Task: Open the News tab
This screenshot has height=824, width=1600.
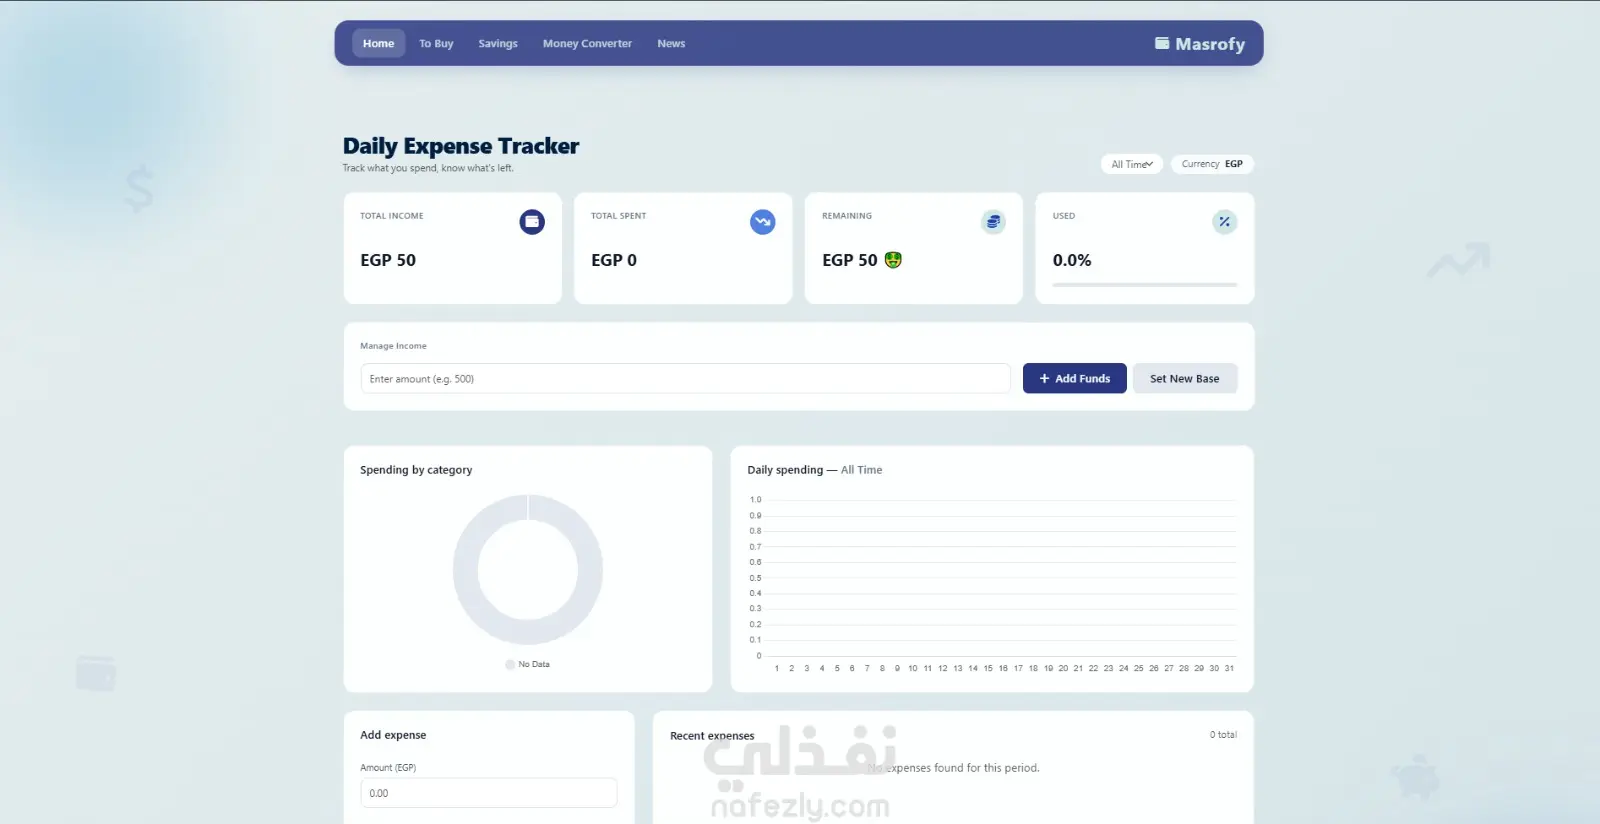Action: (671, 43)
